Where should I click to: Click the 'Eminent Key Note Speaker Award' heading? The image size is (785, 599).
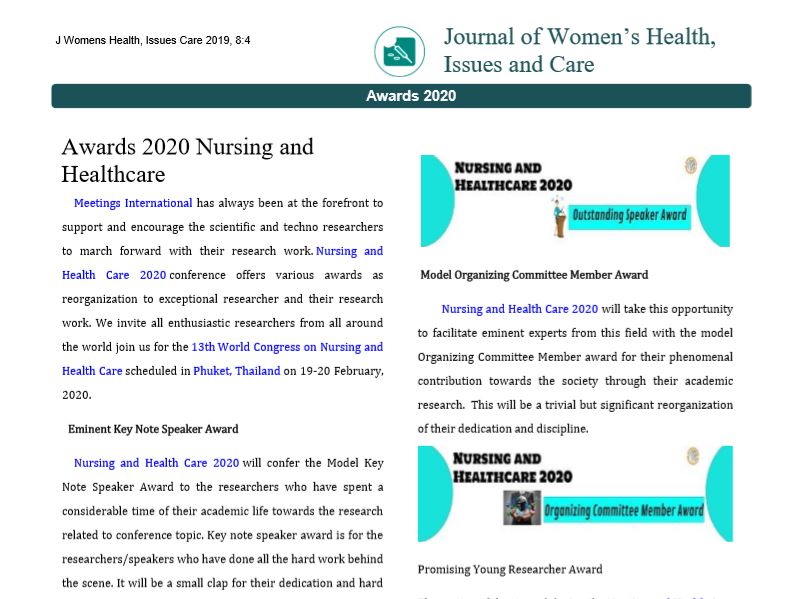(153, 429)
